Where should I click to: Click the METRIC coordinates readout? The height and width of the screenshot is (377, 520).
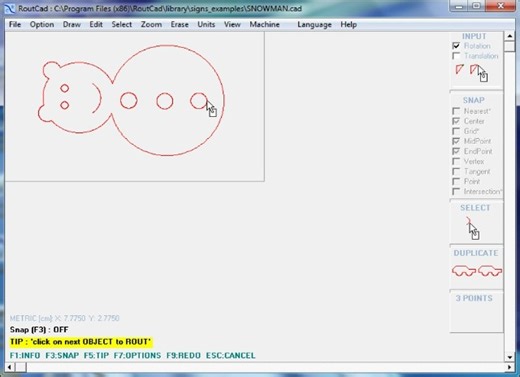tap(64, 318)
